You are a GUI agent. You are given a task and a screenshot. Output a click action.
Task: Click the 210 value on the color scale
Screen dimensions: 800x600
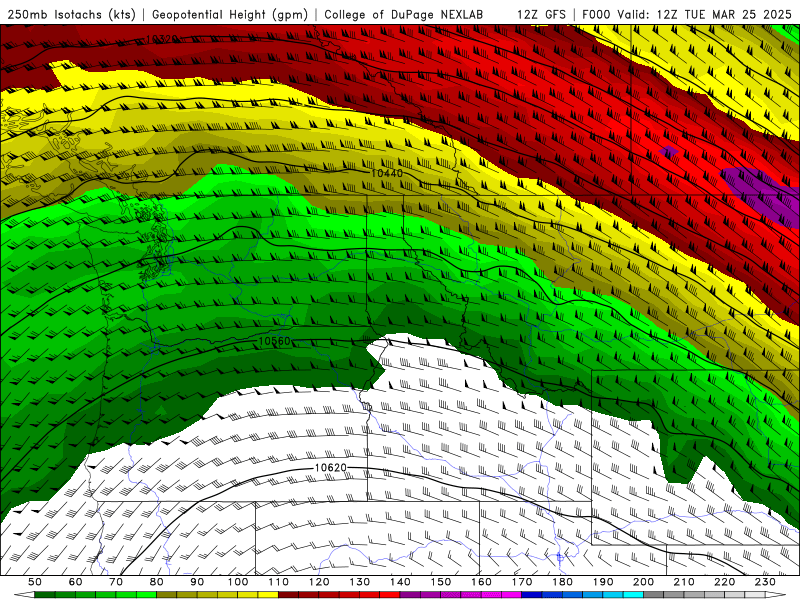tap(684, 582)
